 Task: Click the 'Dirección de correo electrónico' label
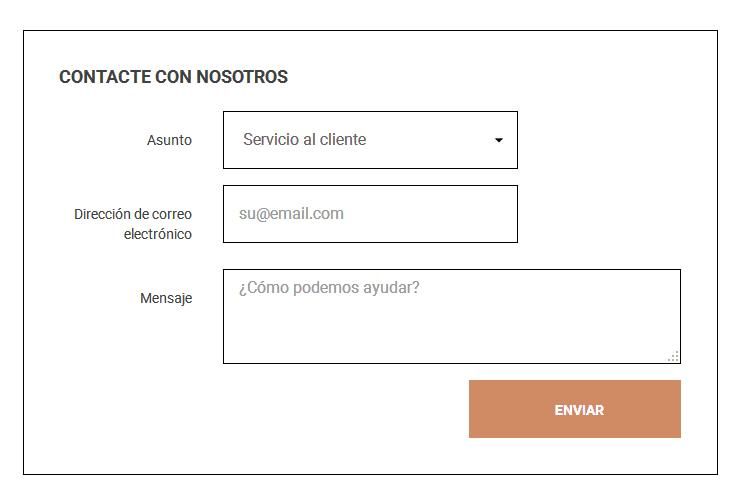tap(133, 224)
